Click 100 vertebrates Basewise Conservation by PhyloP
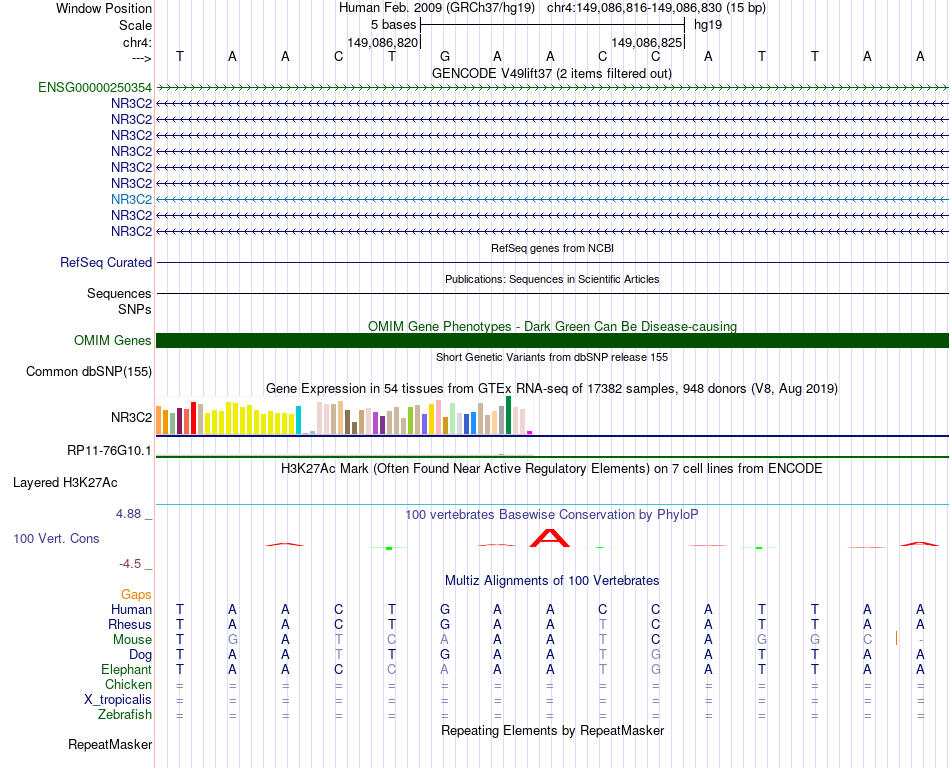Screen dimensions: 950x768 coord(552,515)
